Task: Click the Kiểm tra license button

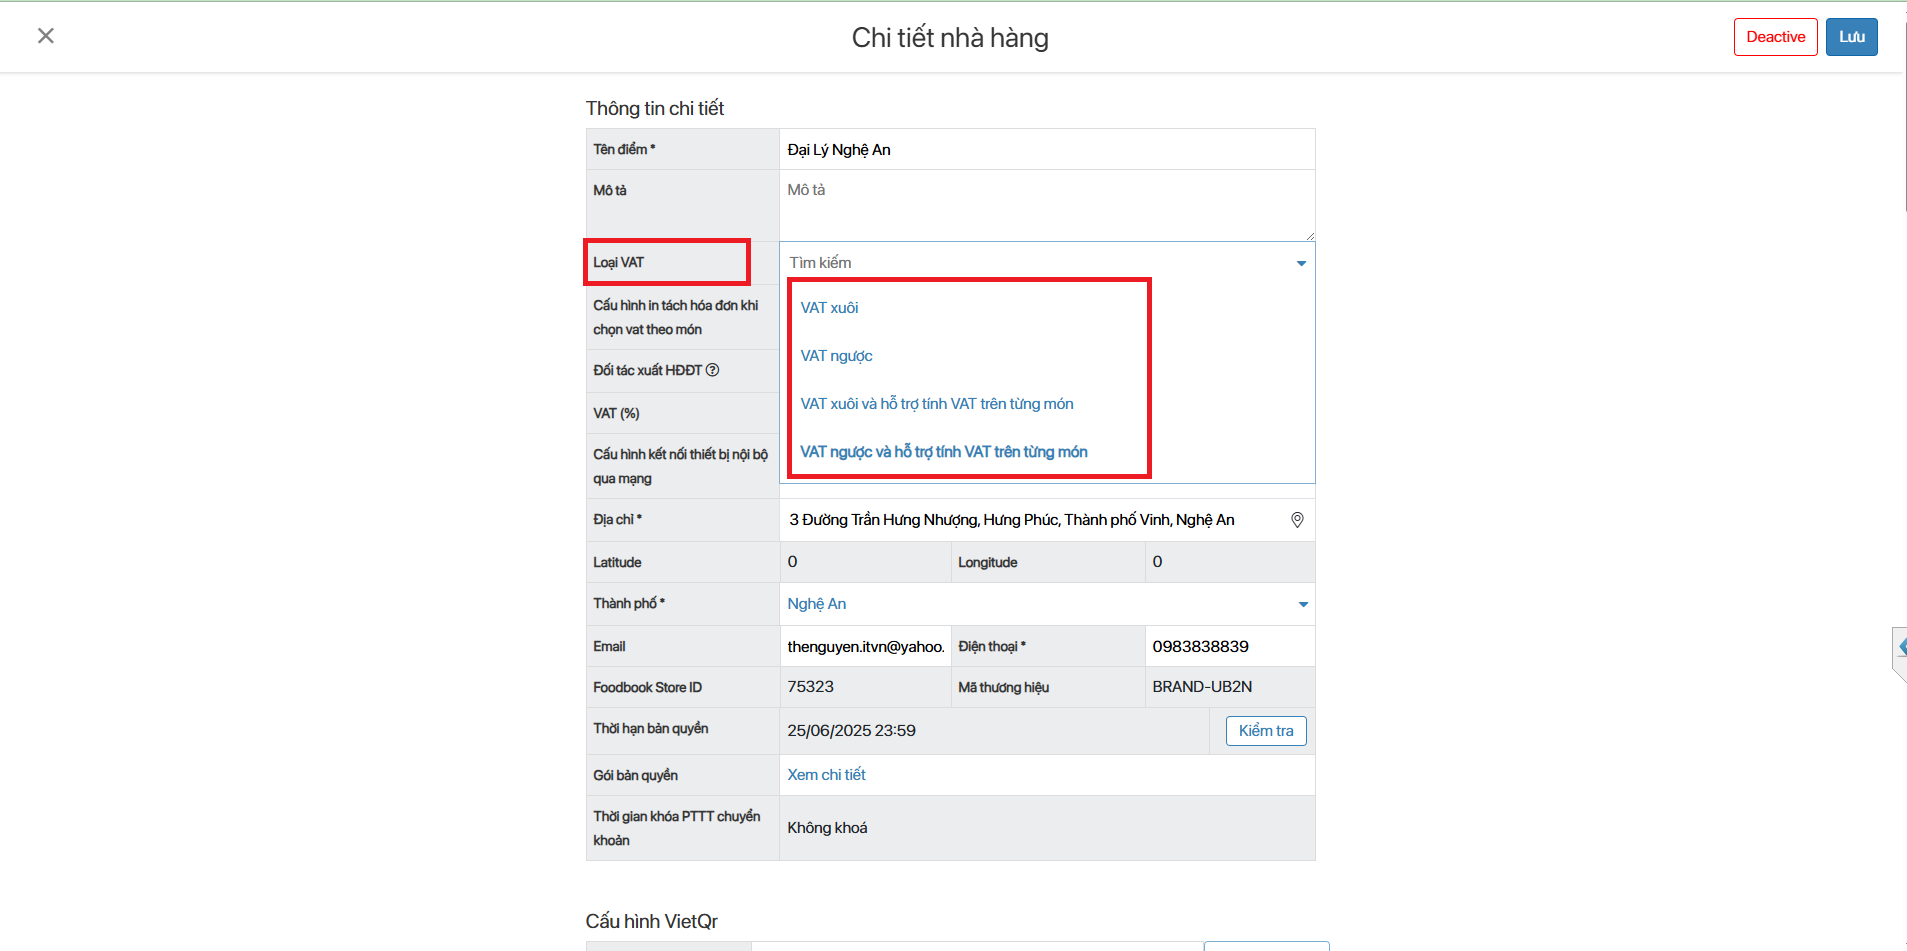Action: pyautogui.click(x=1265, y=731)
